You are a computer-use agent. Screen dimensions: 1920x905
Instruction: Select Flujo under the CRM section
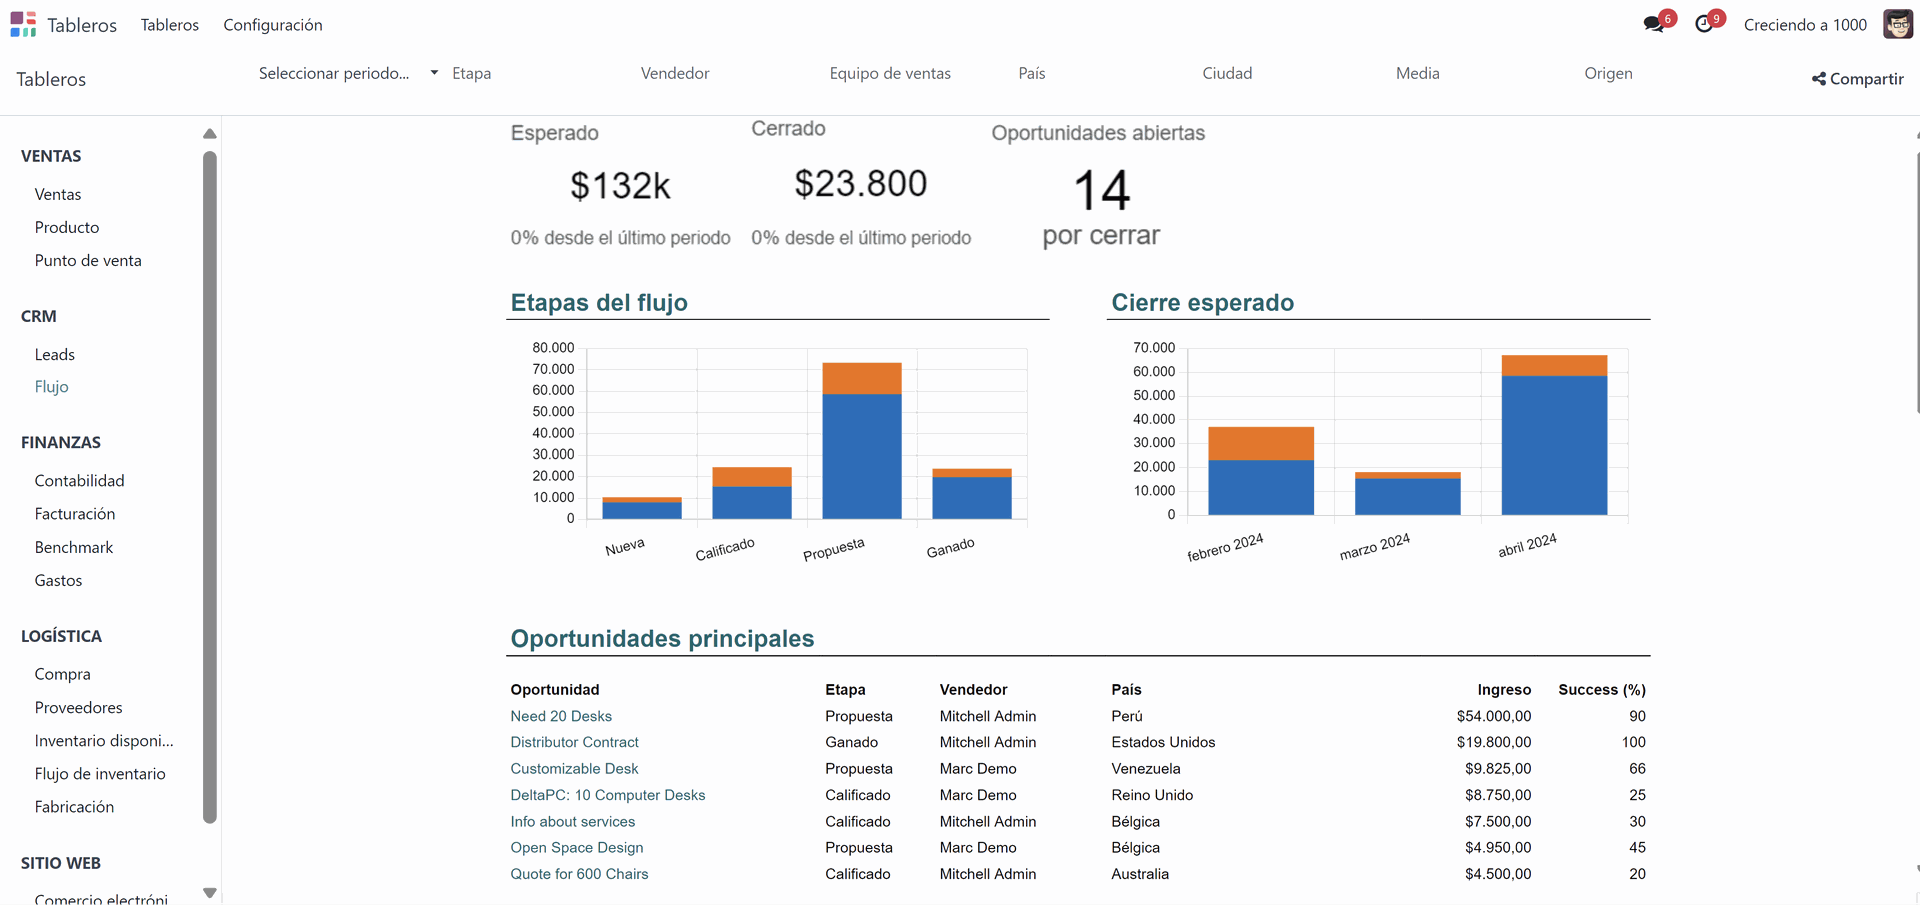51,387
